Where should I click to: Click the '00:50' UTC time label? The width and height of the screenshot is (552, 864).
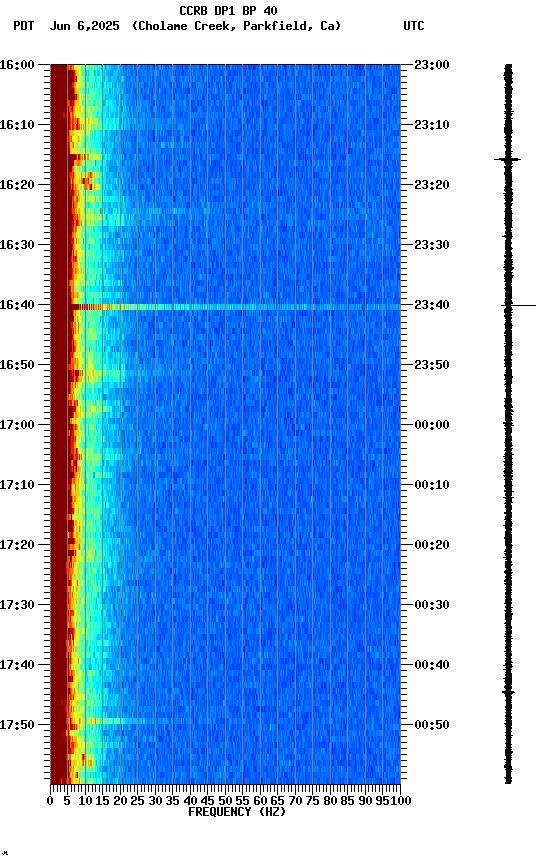point(432,725)
